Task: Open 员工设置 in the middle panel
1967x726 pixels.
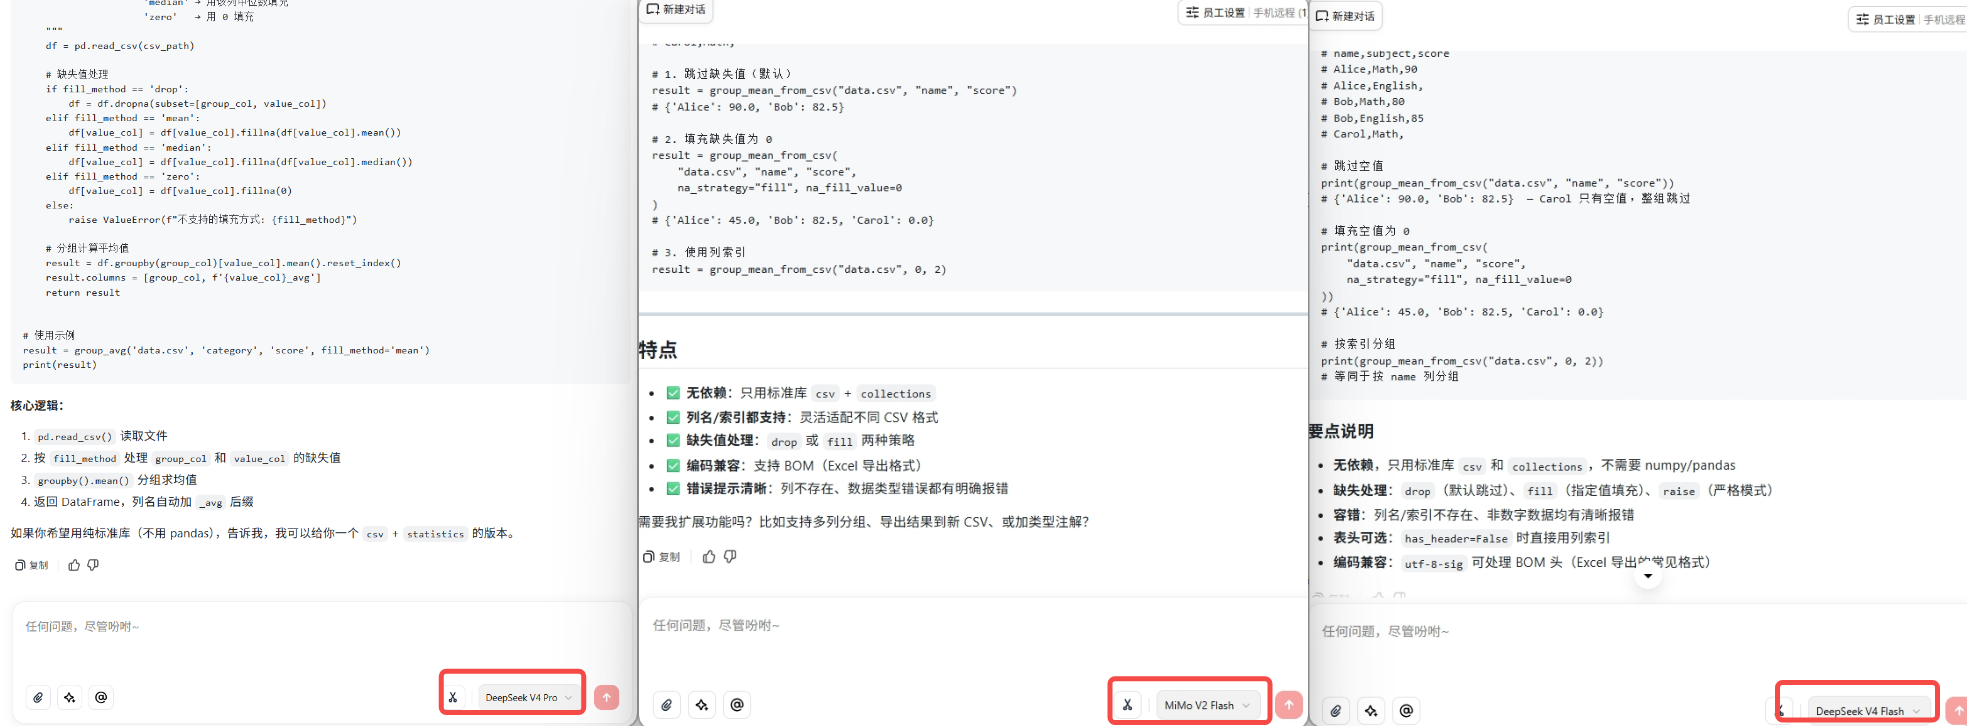Action: pyautogui.click(x=1215, y=13)
